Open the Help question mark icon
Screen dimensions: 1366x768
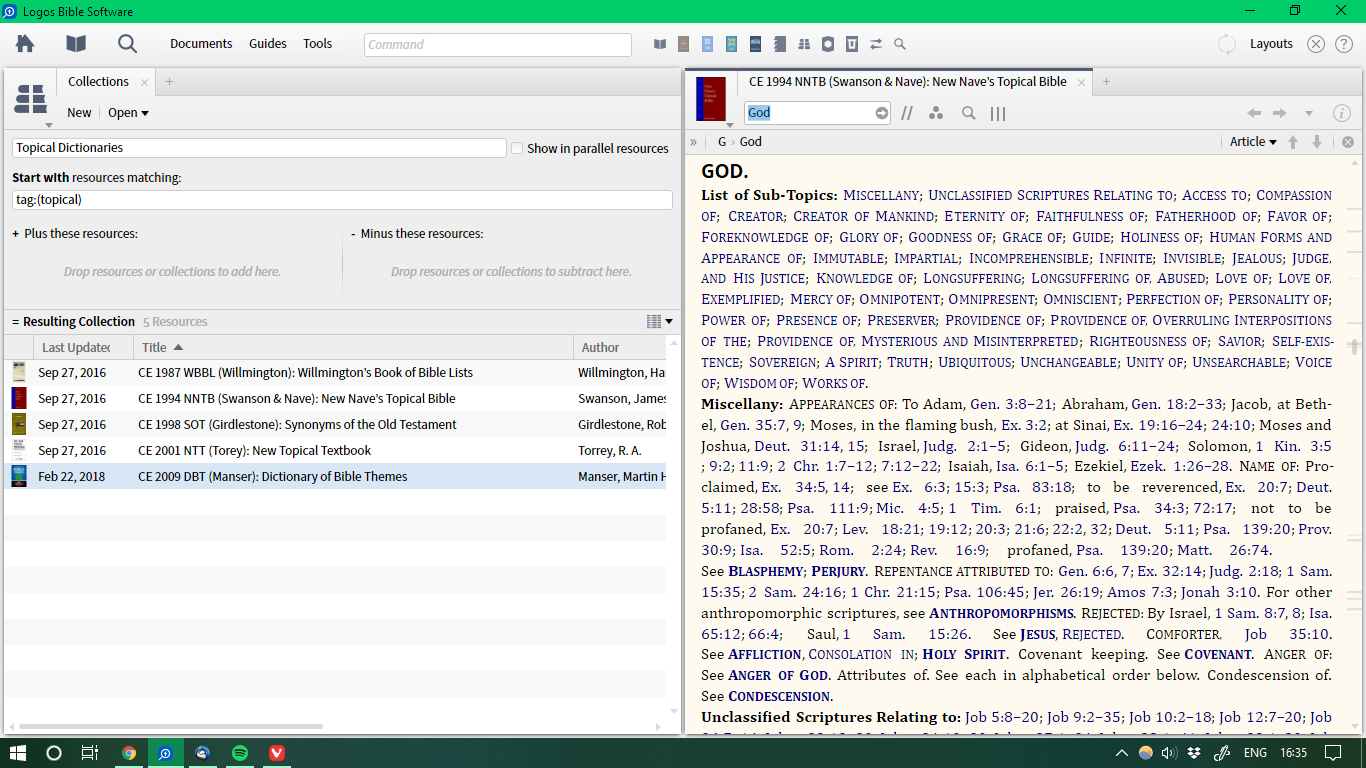(x=1344, y=44)
